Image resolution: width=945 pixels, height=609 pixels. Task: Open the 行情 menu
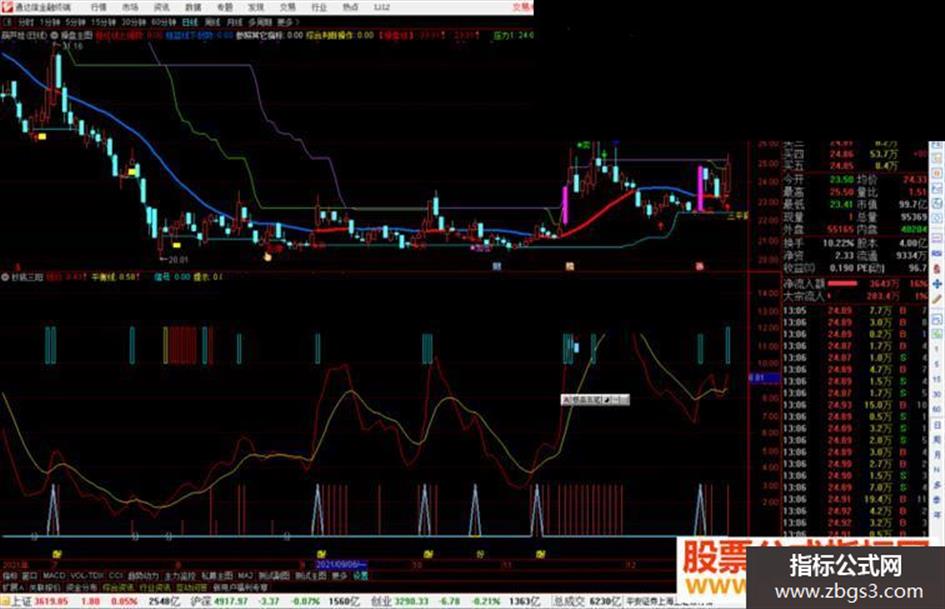pos(98,7)
